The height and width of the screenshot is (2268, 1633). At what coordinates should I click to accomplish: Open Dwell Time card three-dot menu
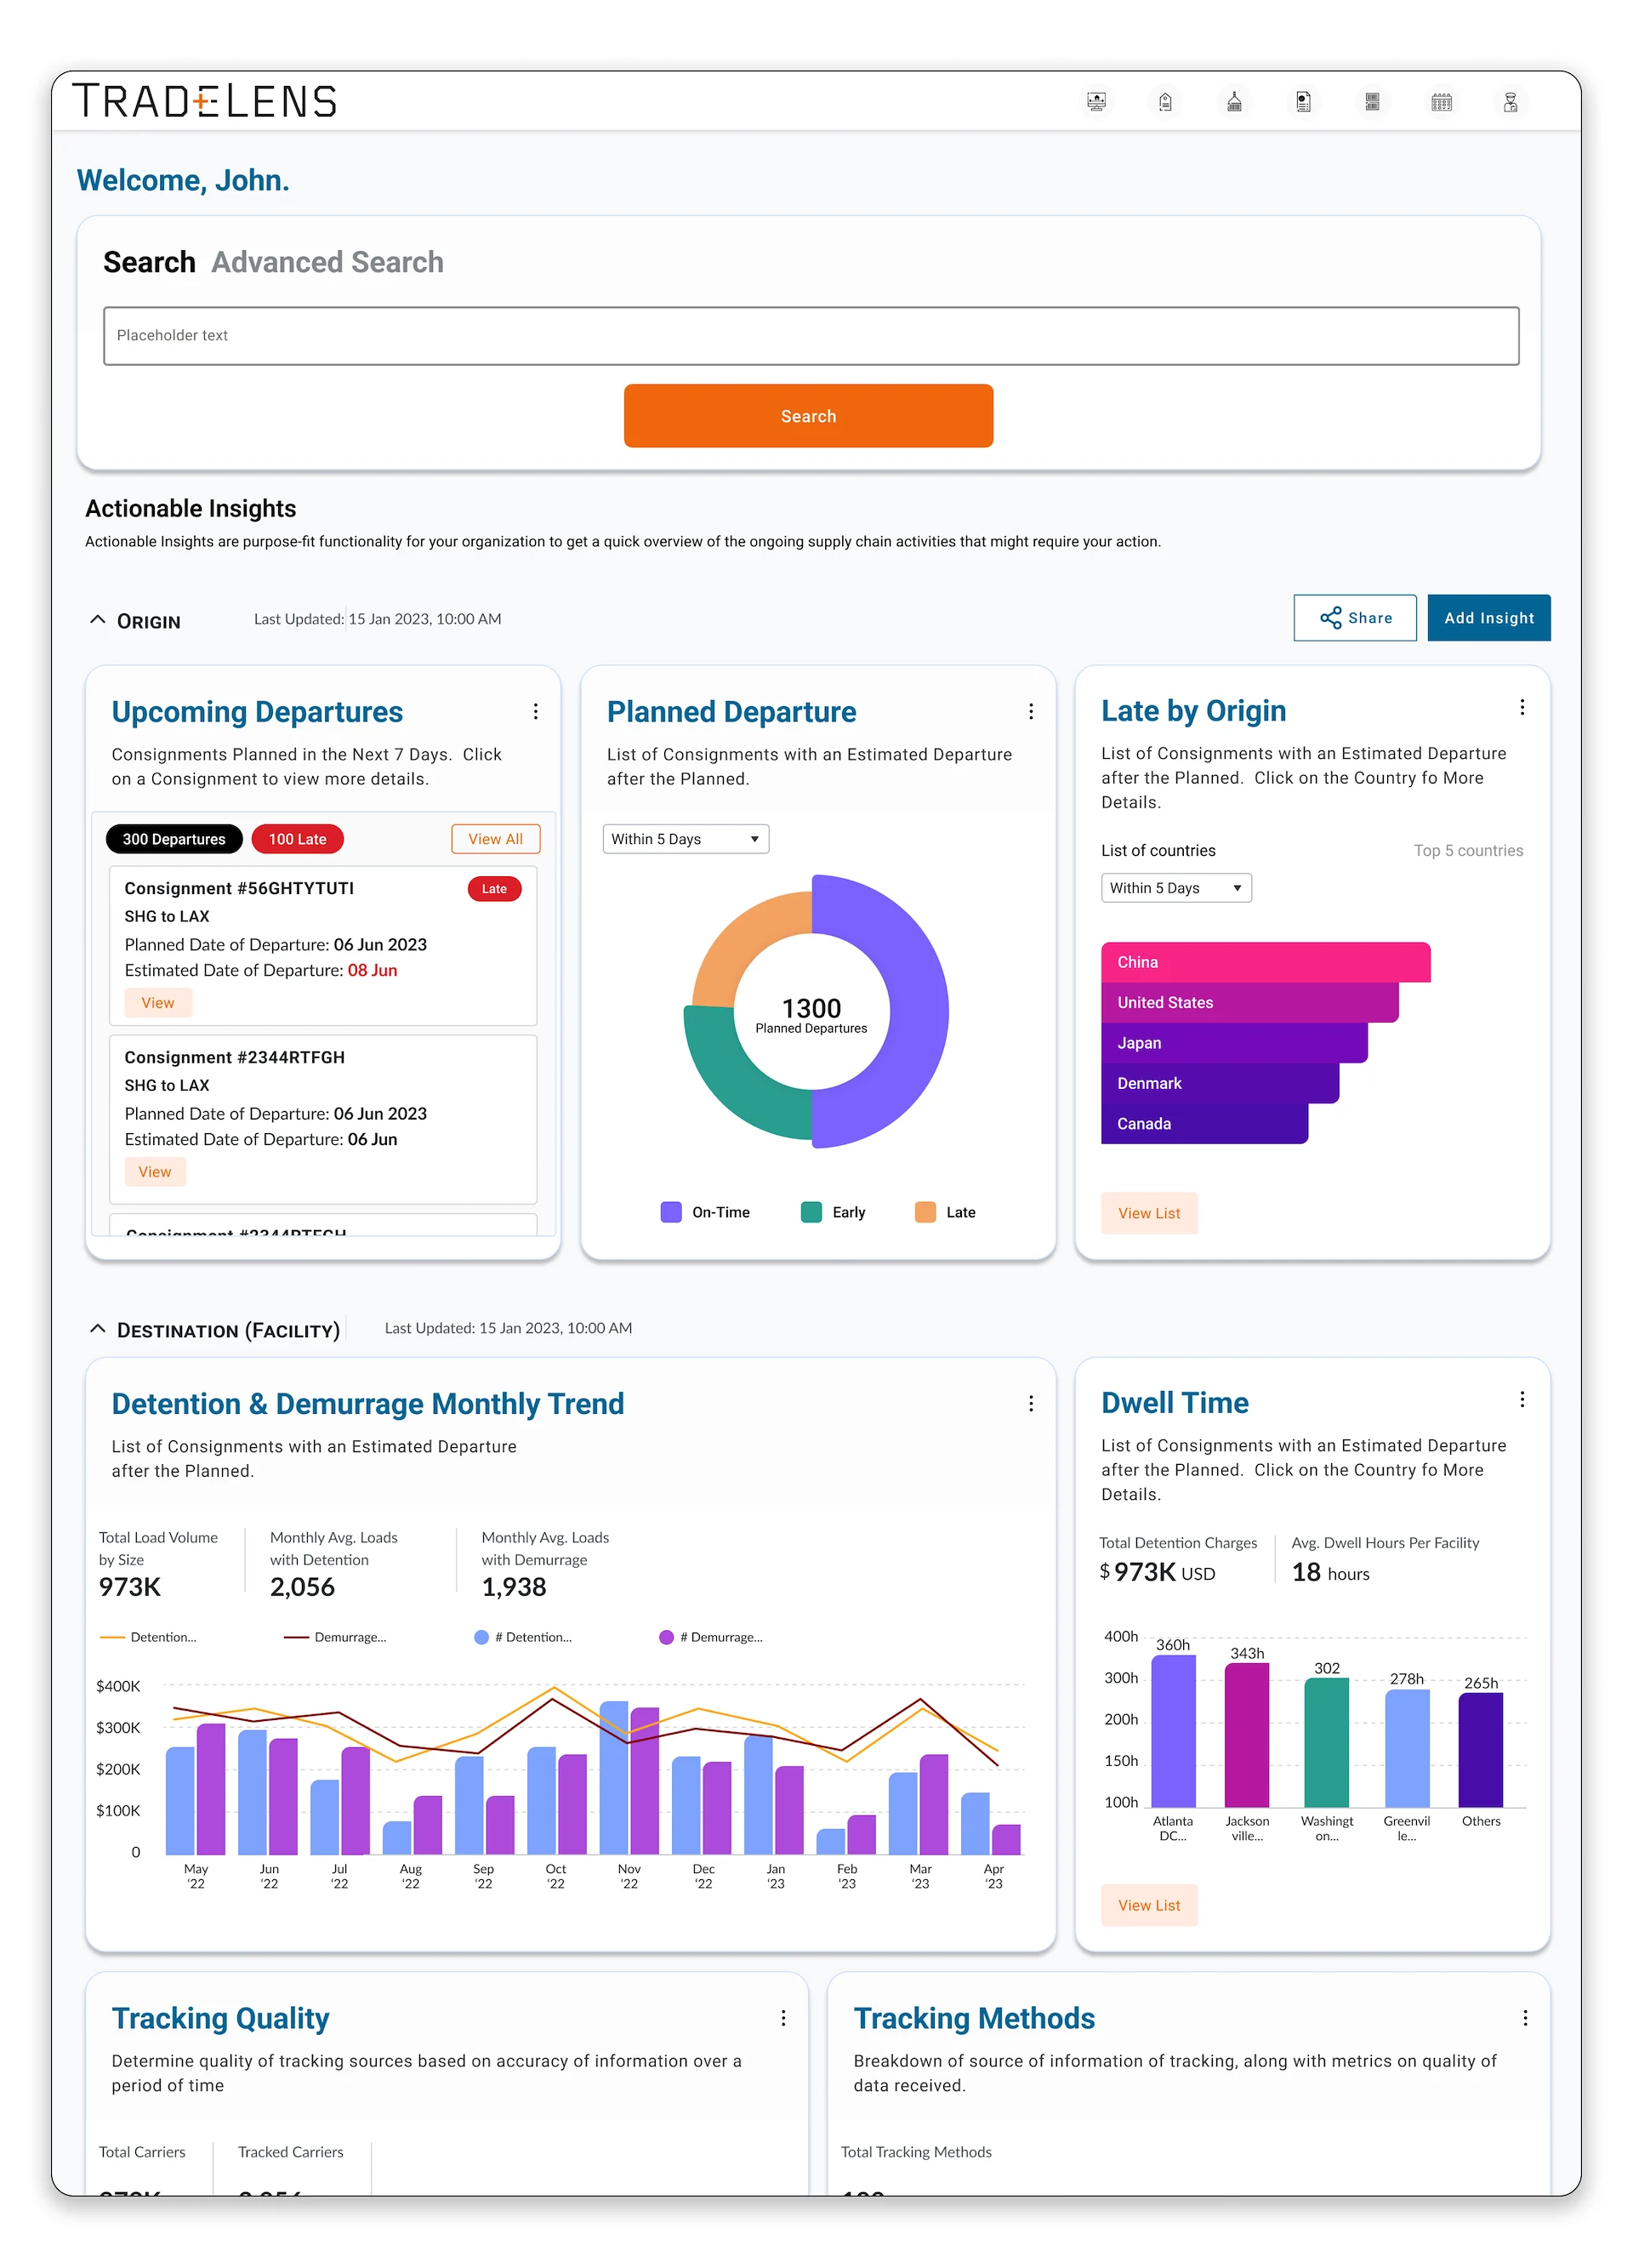1522,1399
